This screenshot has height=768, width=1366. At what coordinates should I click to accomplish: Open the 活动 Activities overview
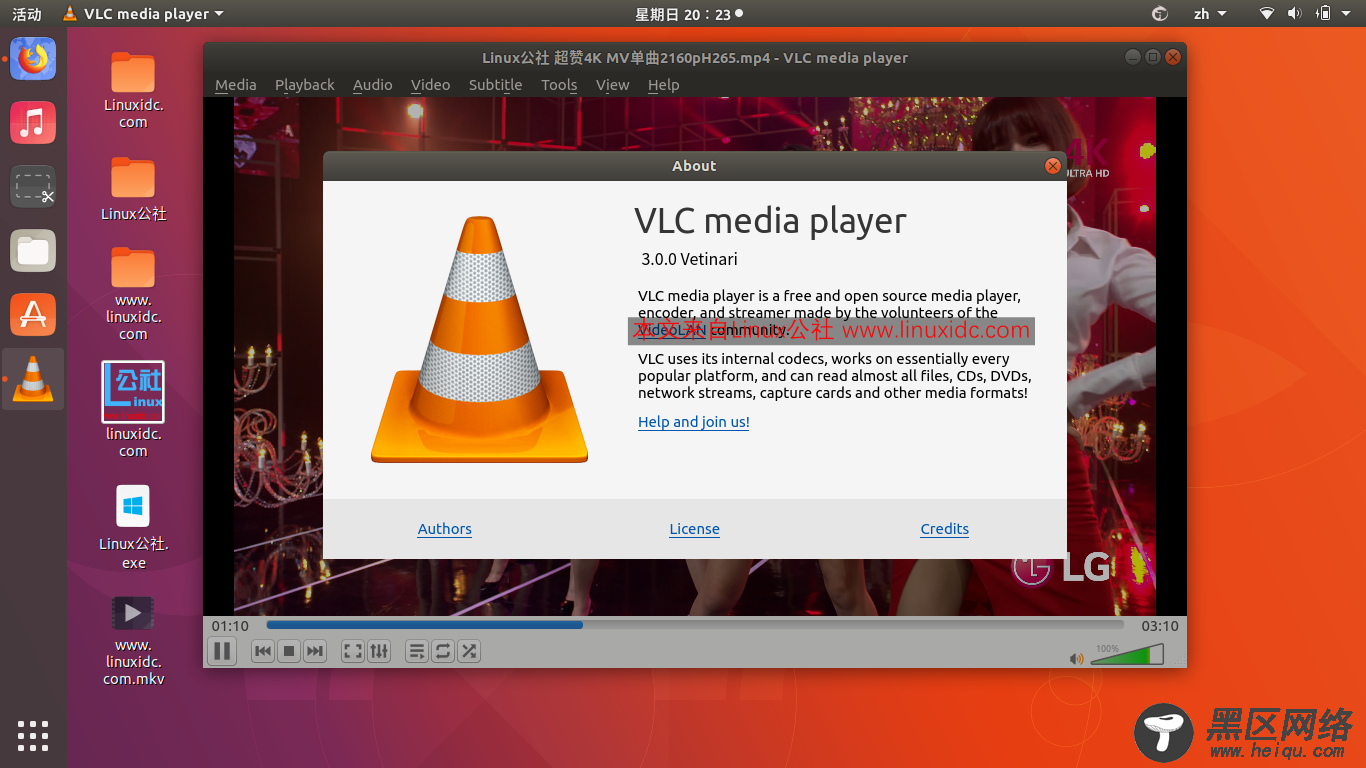click(x=27, y=14)
